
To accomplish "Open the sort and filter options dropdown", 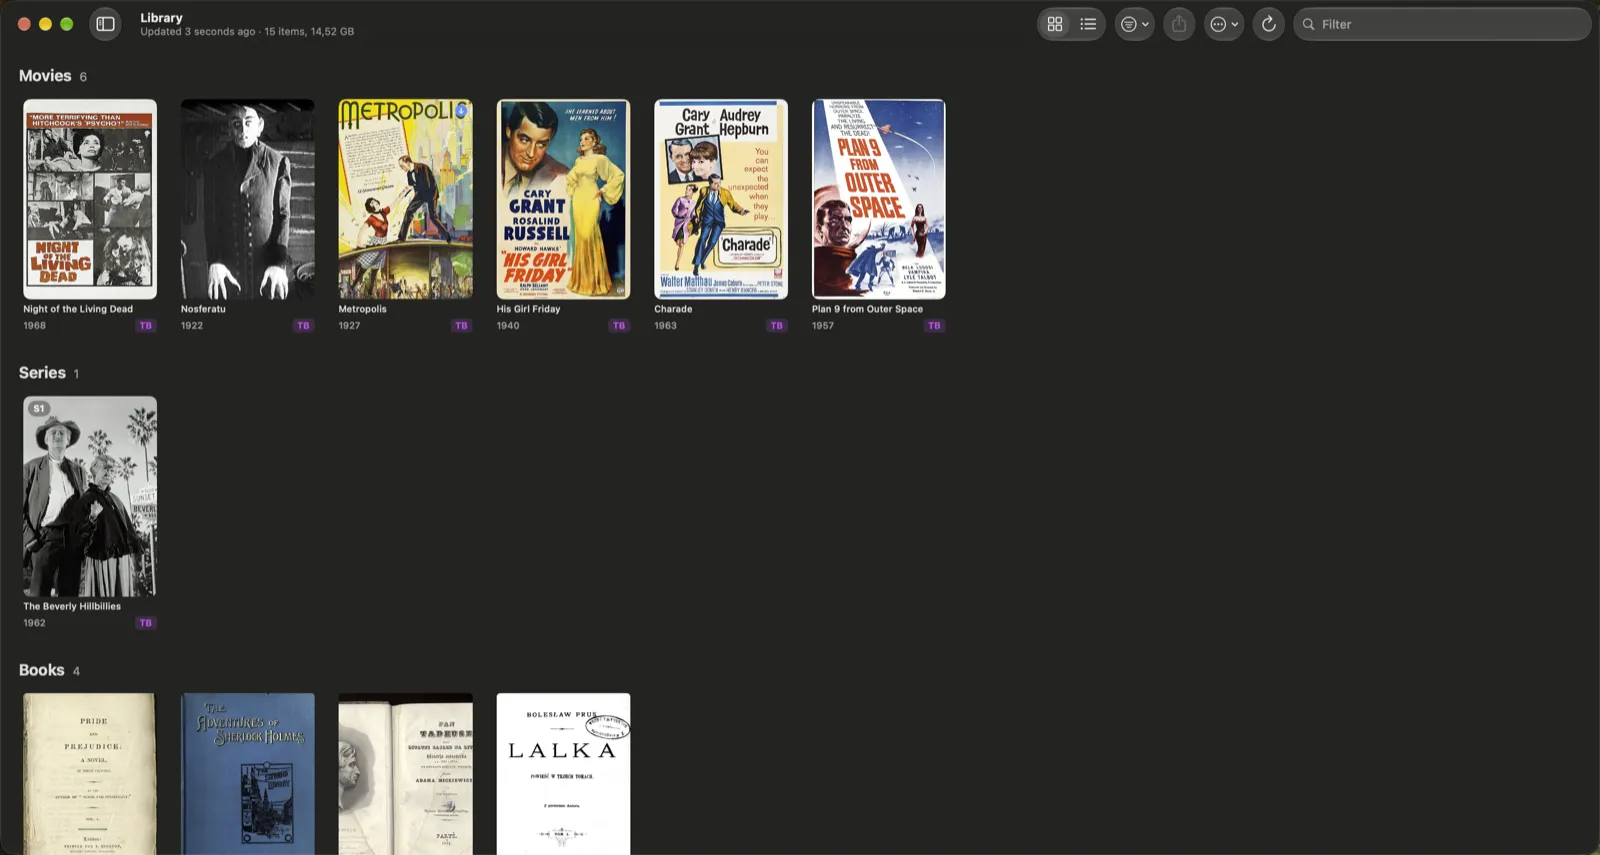I will 1135,24.
